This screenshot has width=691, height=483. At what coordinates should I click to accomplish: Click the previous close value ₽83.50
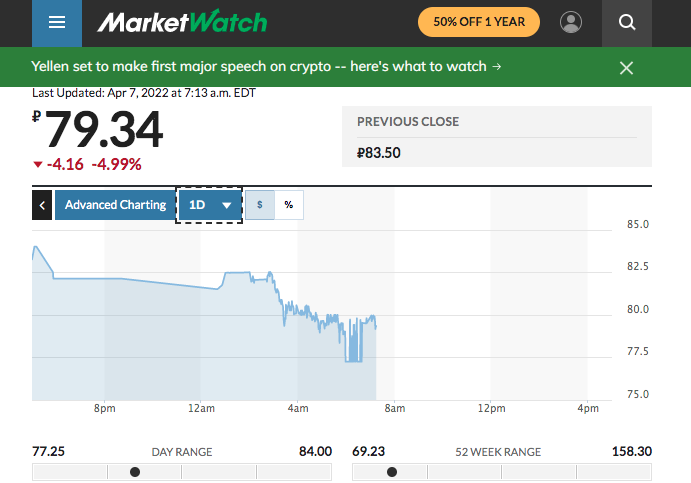click(x=379, y=153)
